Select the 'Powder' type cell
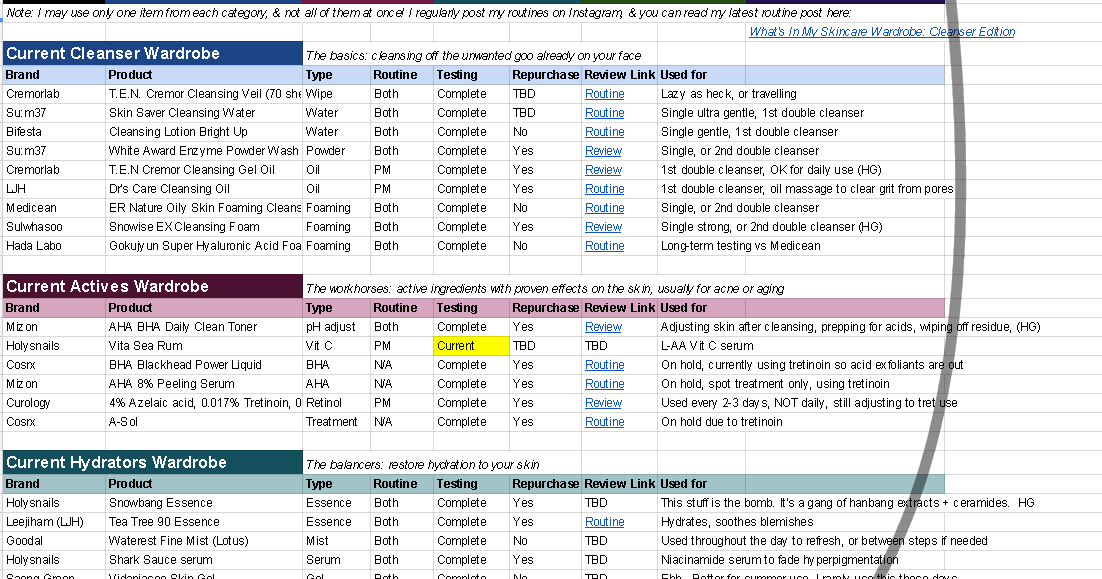The image size is (1102, 579). coord(337,151)
